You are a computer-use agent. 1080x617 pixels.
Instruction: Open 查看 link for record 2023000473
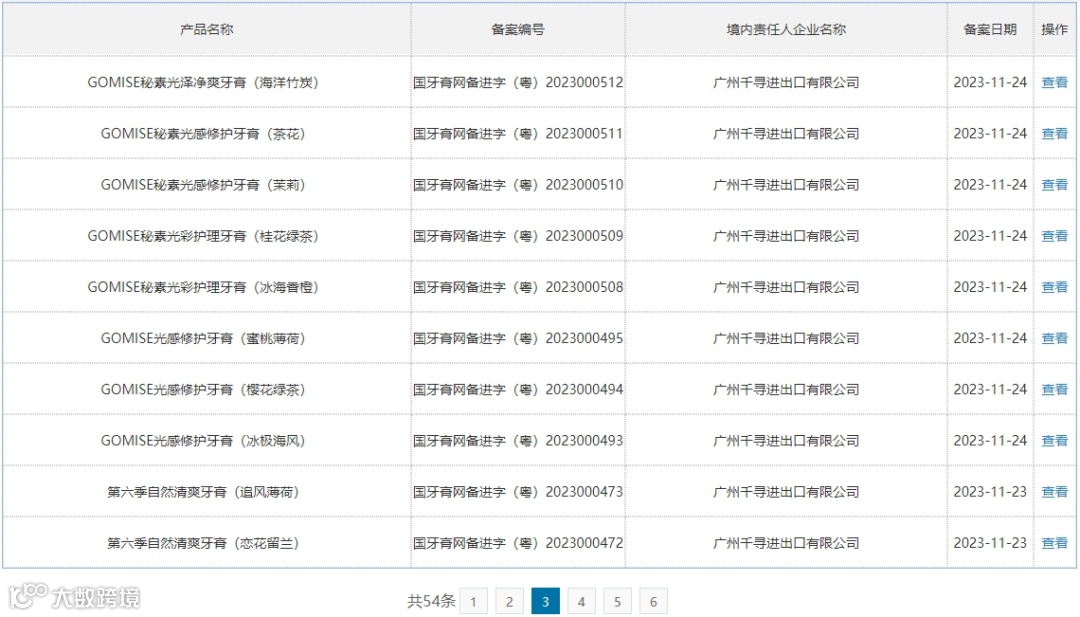[x=1054, y=492]
